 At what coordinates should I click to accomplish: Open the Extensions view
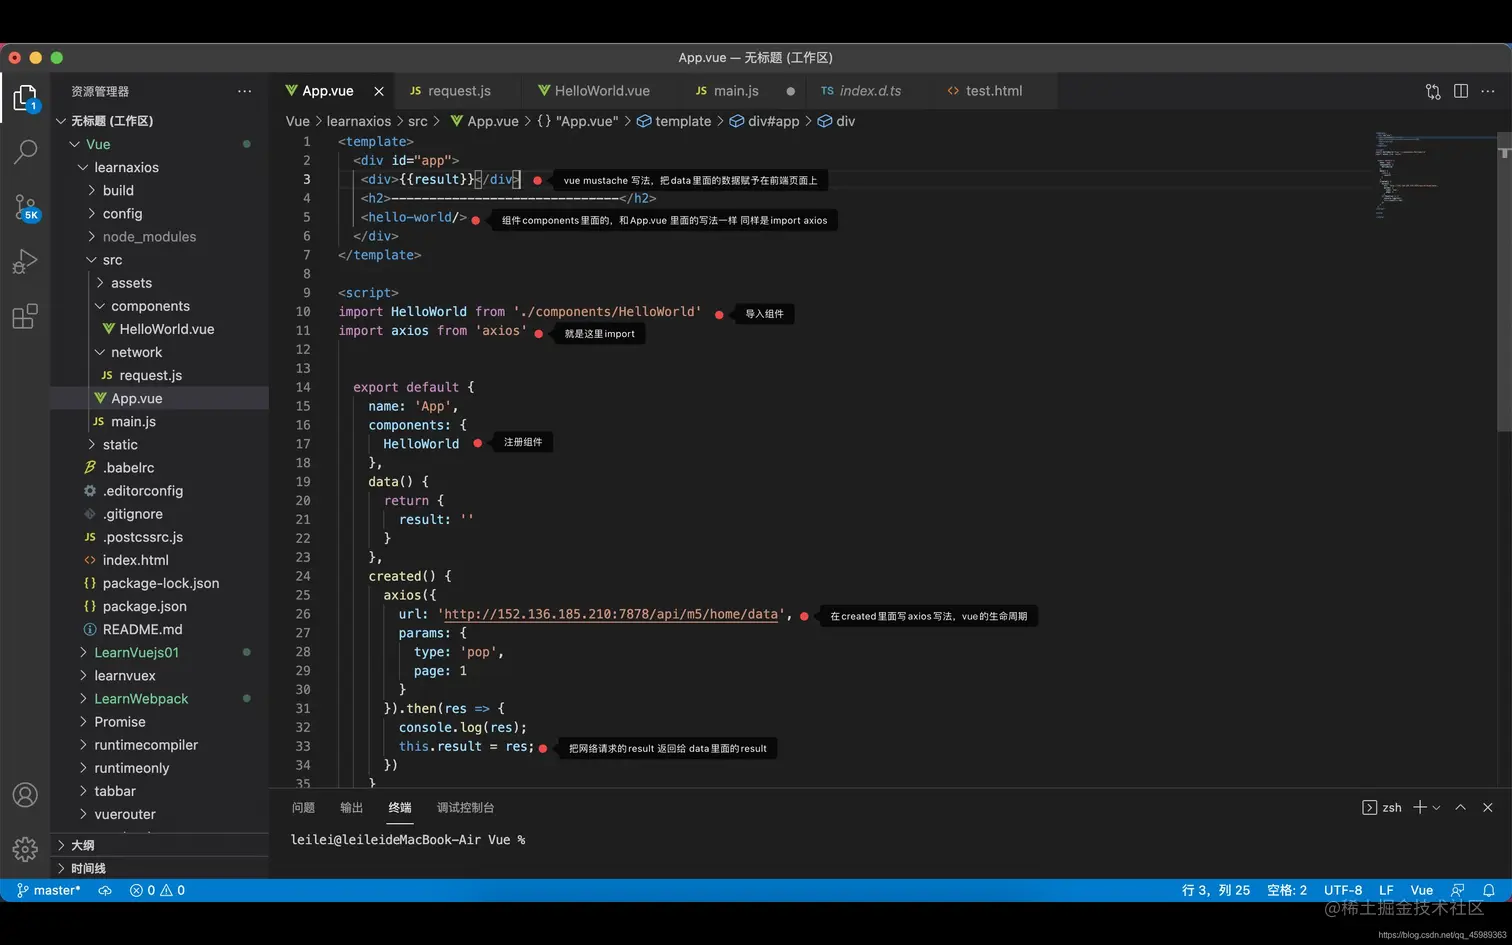point(25,317)
